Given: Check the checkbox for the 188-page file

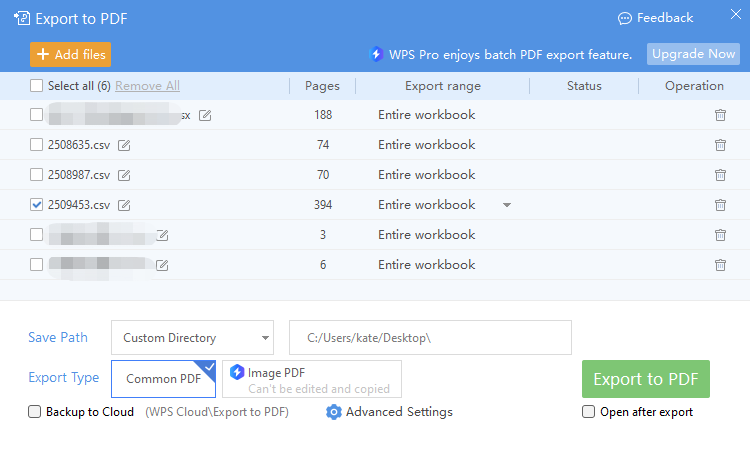Looking at the screenshot, I should click(x=36, y=115).
